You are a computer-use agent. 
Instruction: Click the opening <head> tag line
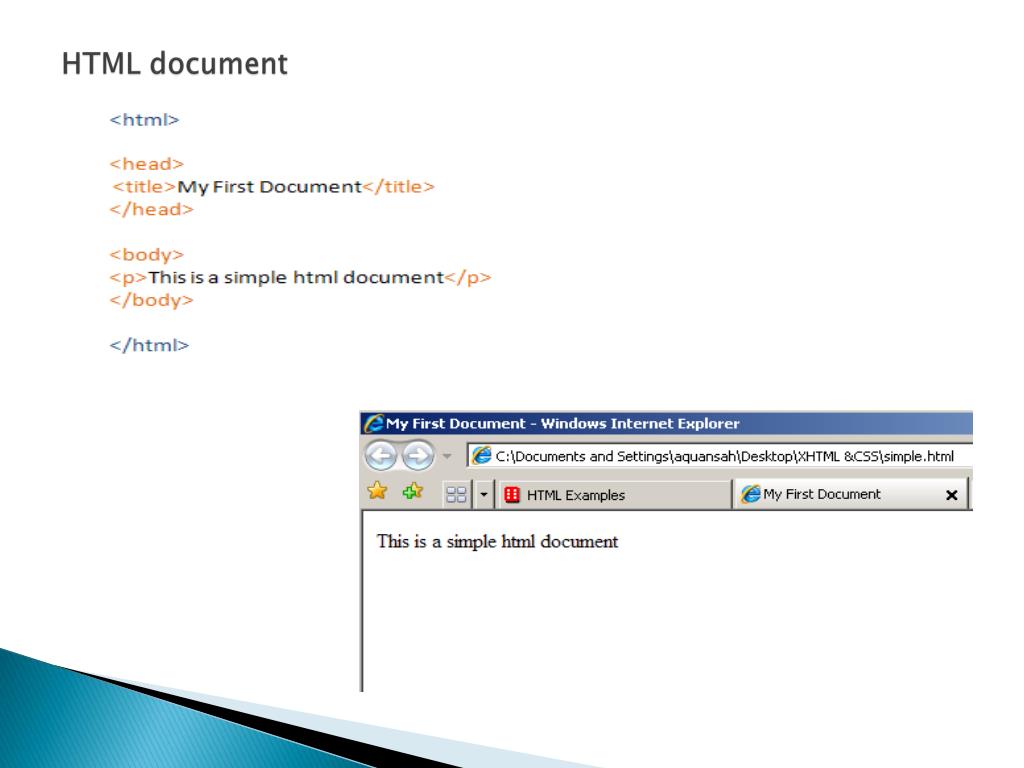click(147, 164)
